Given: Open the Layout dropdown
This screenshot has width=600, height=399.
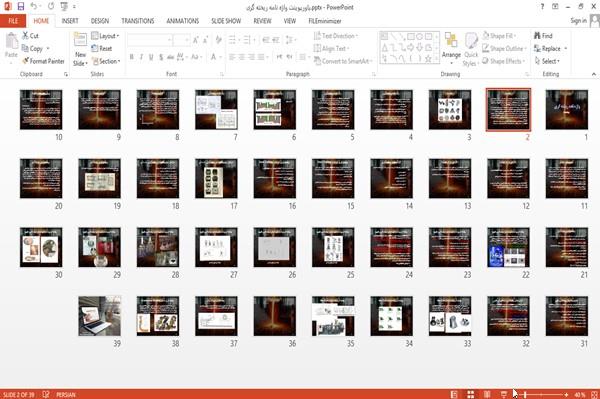Looking at the screenshot, I should pyautogui.click(x=106, y=36).
